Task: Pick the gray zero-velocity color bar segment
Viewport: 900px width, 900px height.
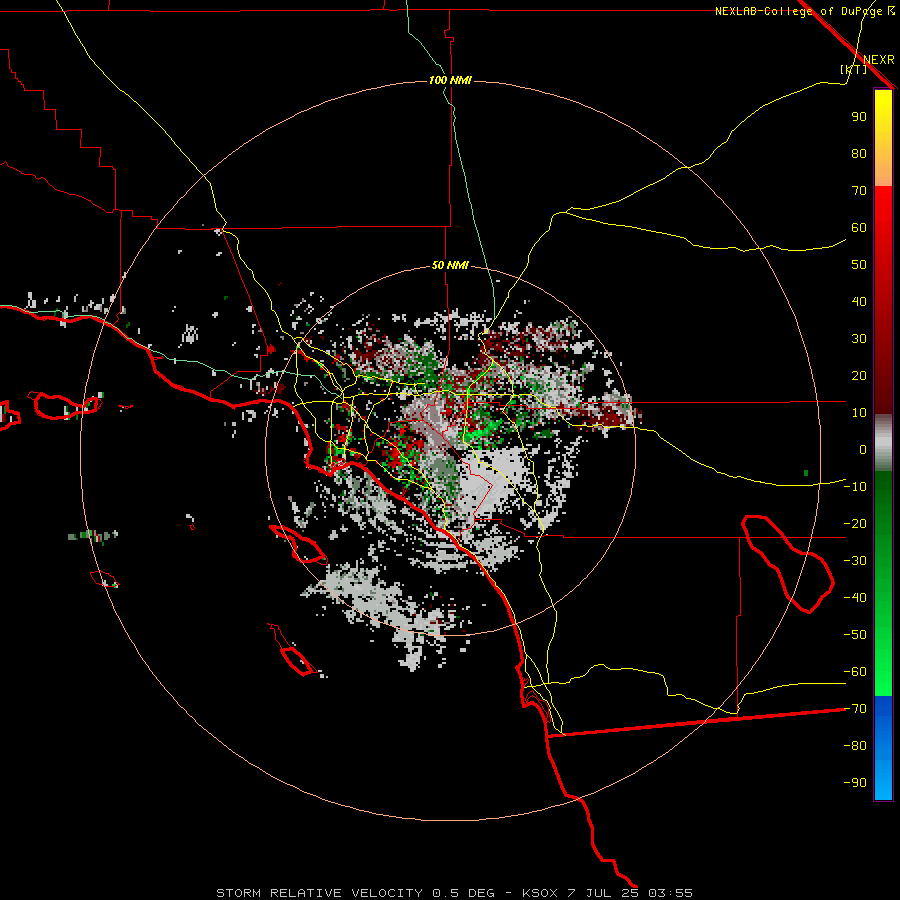Action: tap(883, 443)
